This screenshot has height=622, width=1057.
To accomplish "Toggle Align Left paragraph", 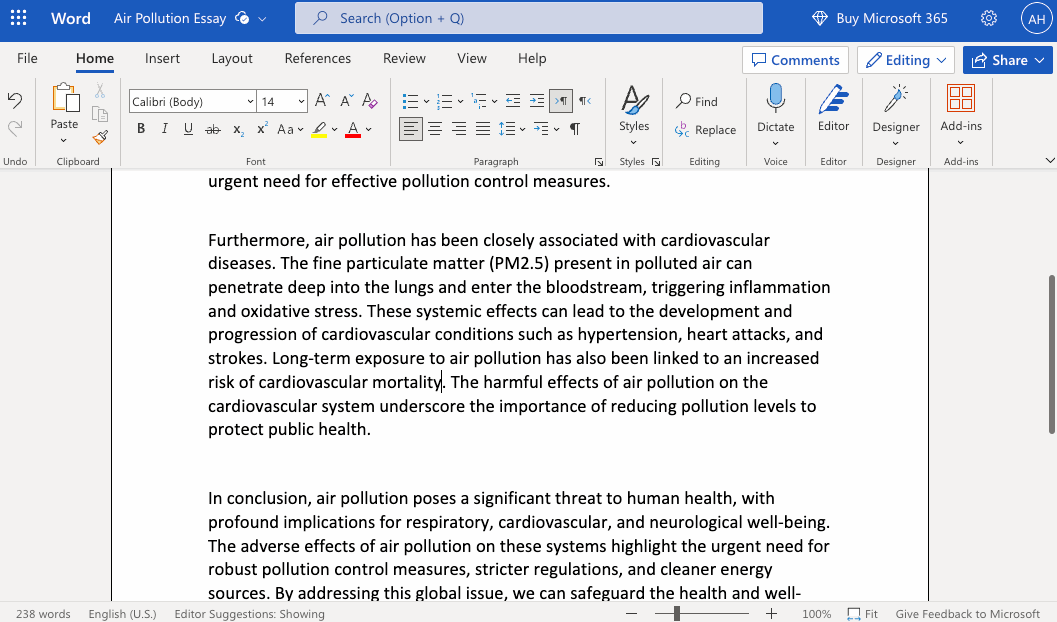I will tap(411, 129).
